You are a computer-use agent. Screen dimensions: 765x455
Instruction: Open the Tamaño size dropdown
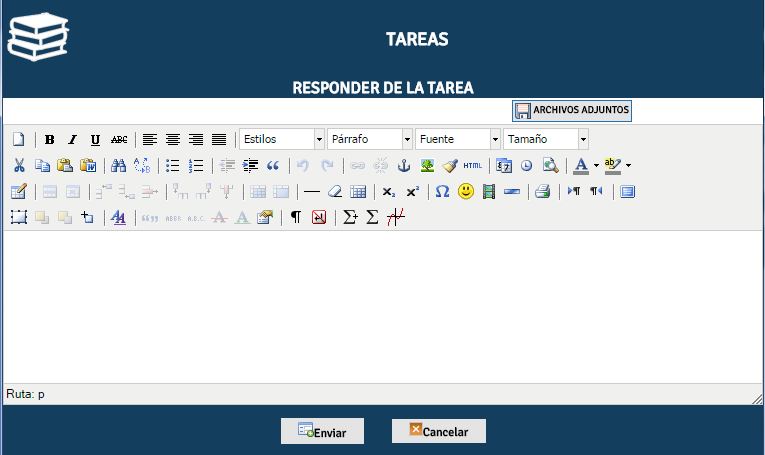546,139
